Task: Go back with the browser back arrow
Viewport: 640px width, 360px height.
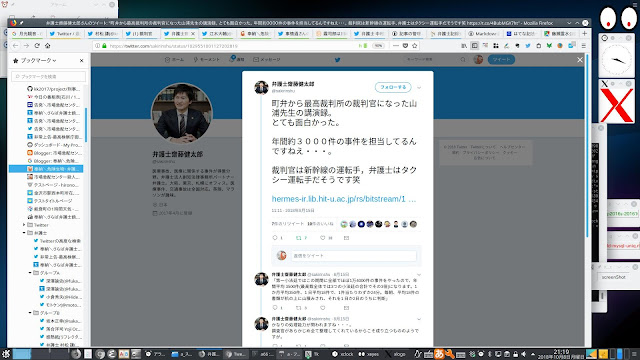Action: (16, 46)
